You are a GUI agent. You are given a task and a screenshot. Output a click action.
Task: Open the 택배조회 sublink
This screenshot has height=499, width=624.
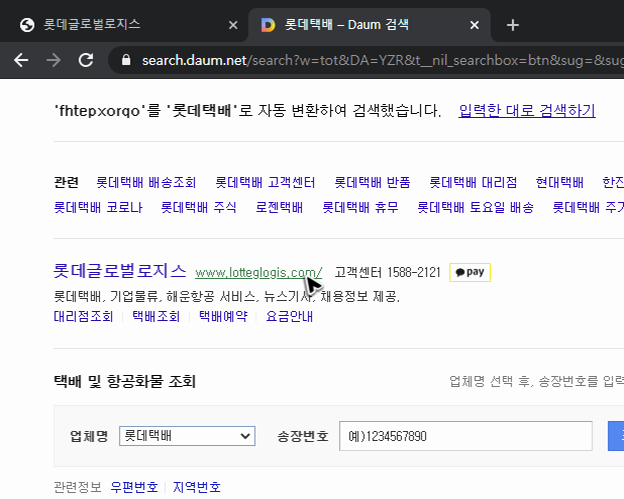click(x=156, y=316)
